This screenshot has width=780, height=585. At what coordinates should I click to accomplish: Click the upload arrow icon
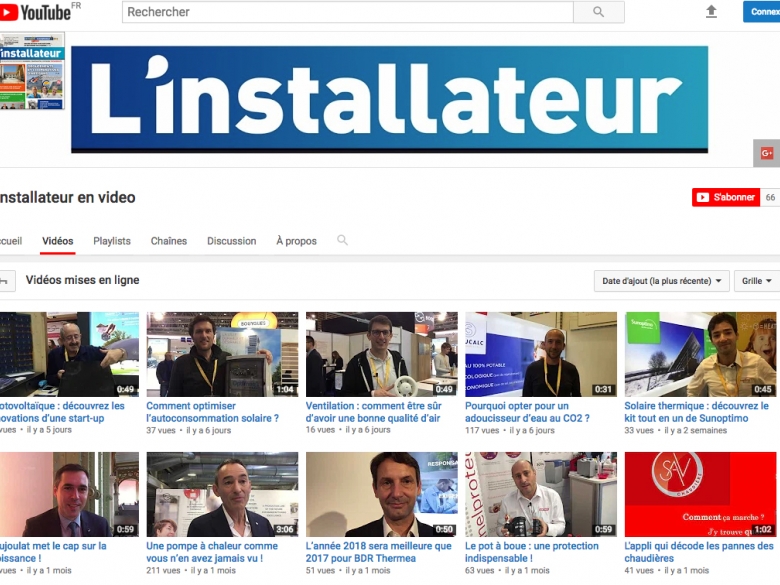(711, 12)
